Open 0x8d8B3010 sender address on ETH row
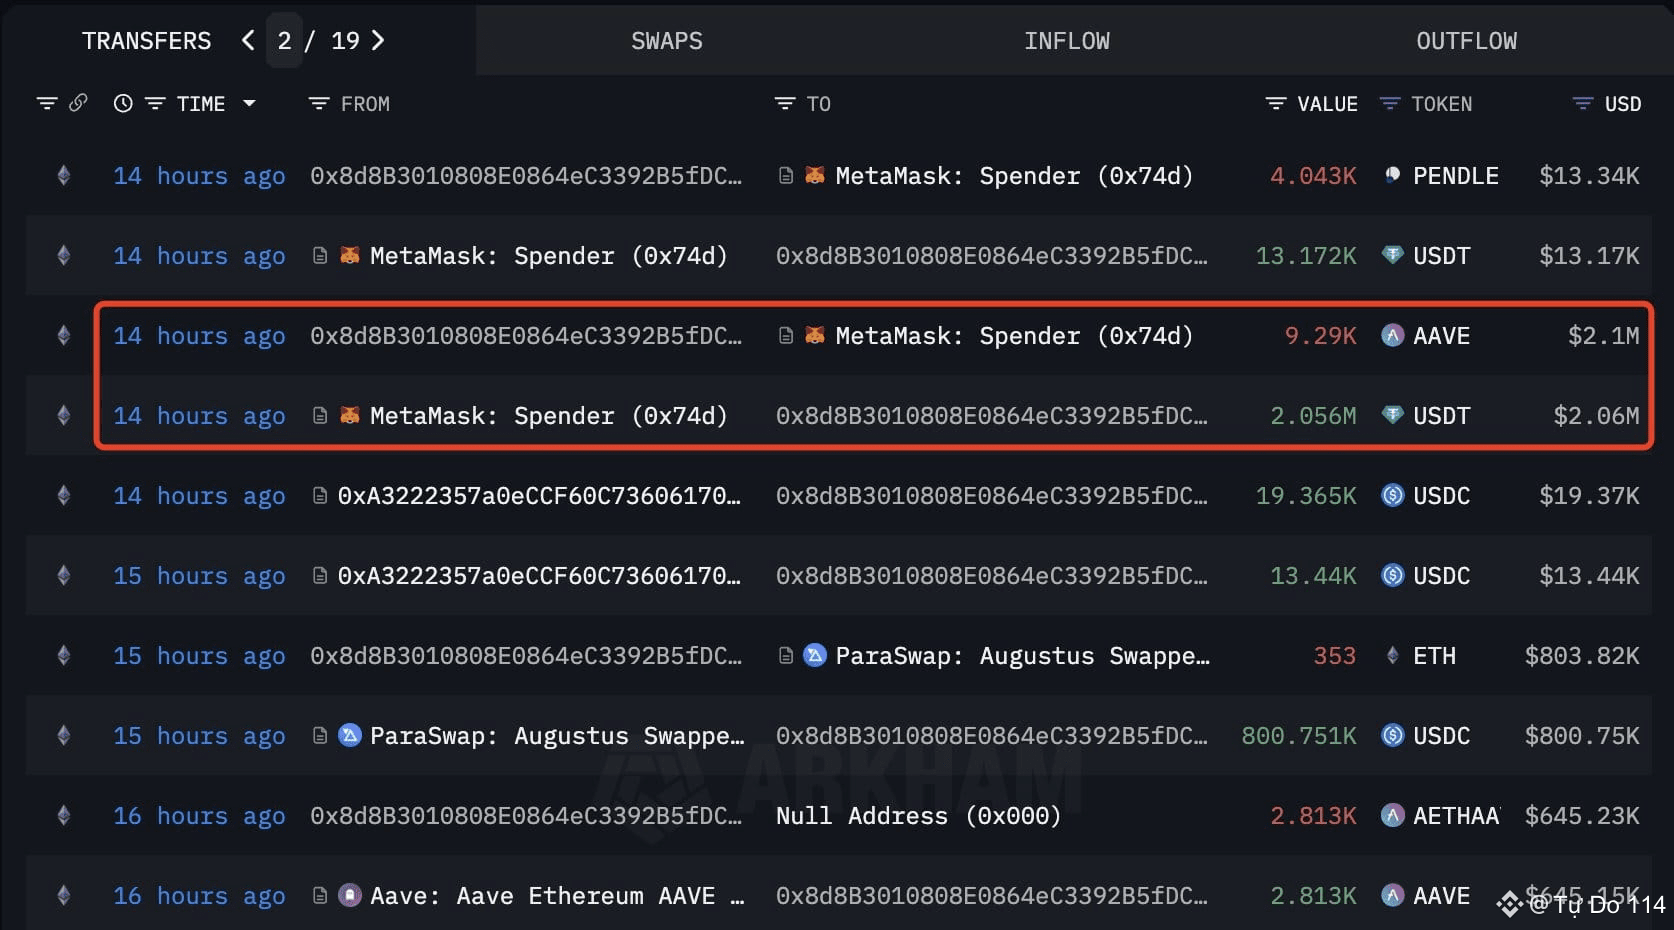Image resolution: width=1674 pixels, height=930 pixels. point(526,656)
